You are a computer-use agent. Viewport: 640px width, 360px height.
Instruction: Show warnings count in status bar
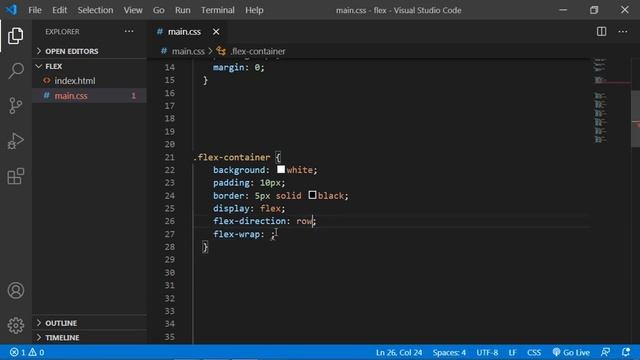pos(36,352)
